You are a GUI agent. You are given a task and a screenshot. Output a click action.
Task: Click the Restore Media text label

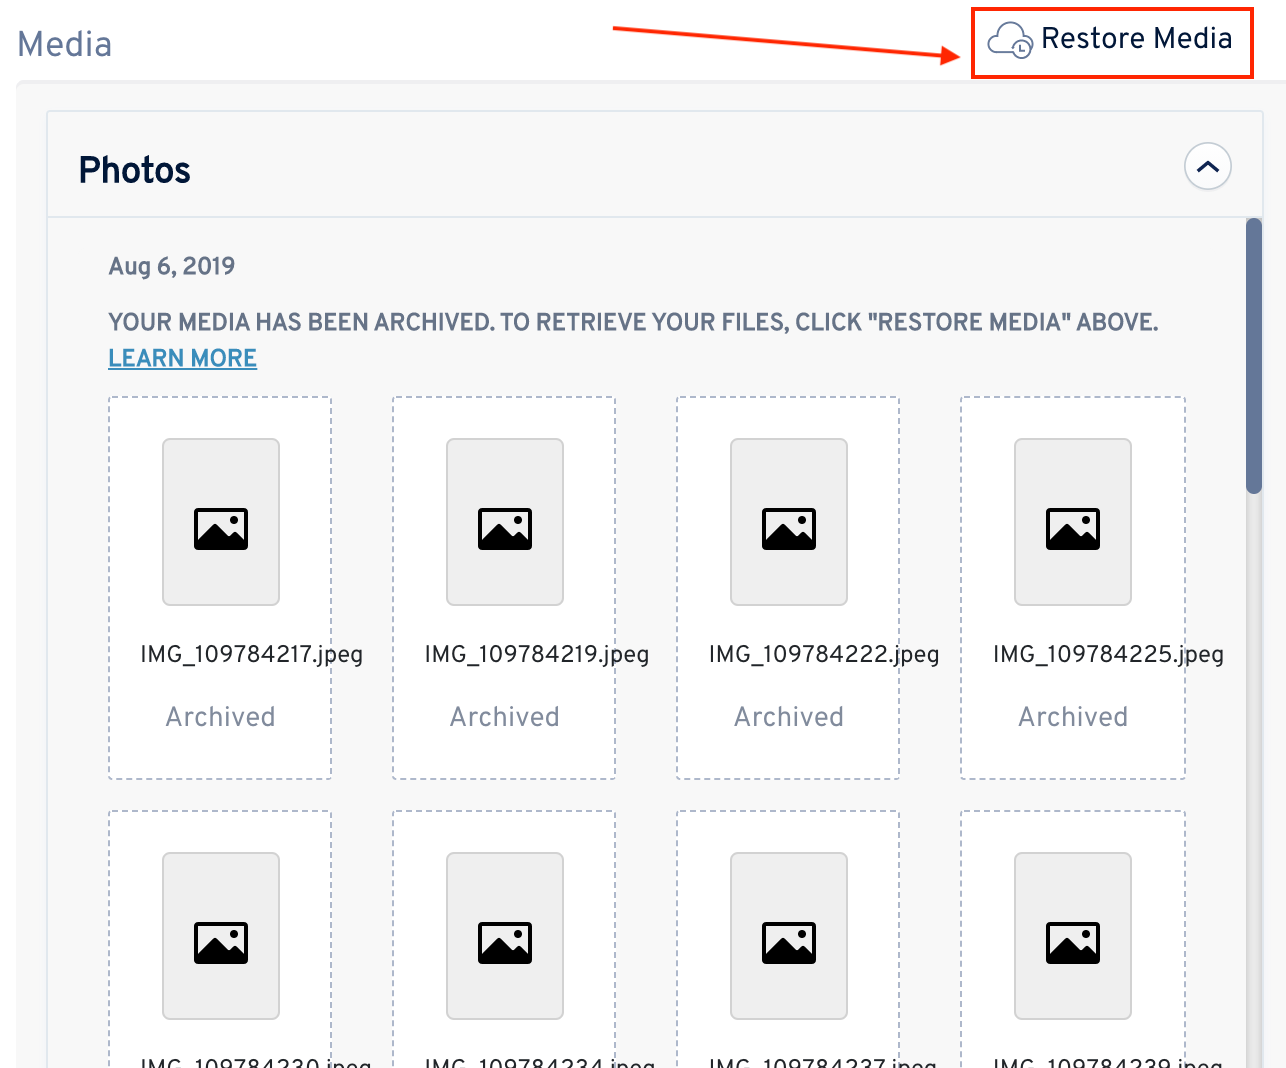pyautogui.click(x=1136, y=38)
